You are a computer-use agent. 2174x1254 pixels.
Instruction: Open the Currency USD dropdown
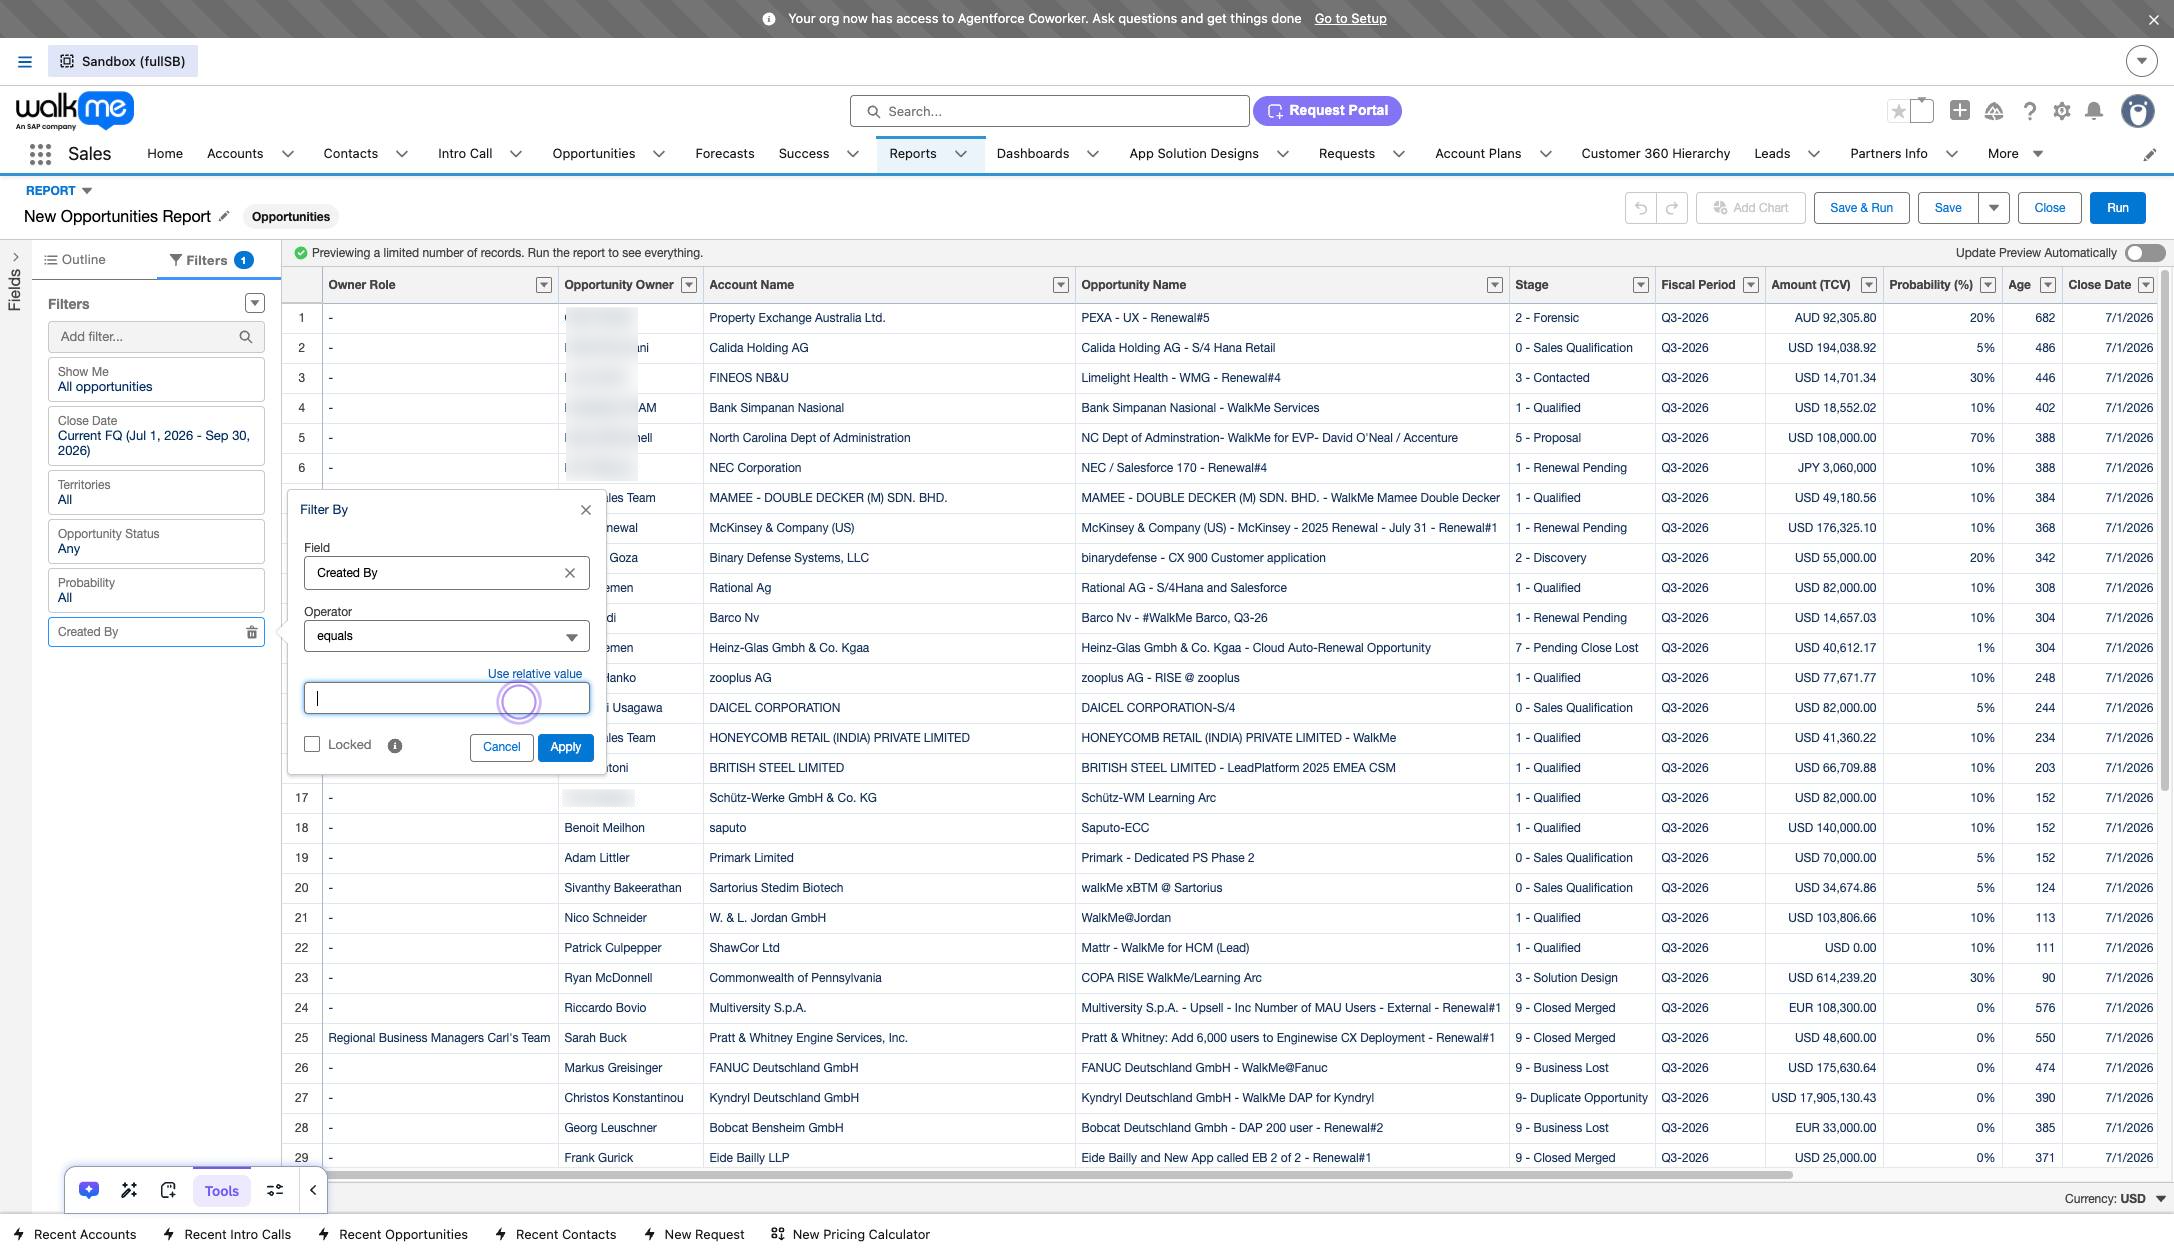click(2114, 1199)
